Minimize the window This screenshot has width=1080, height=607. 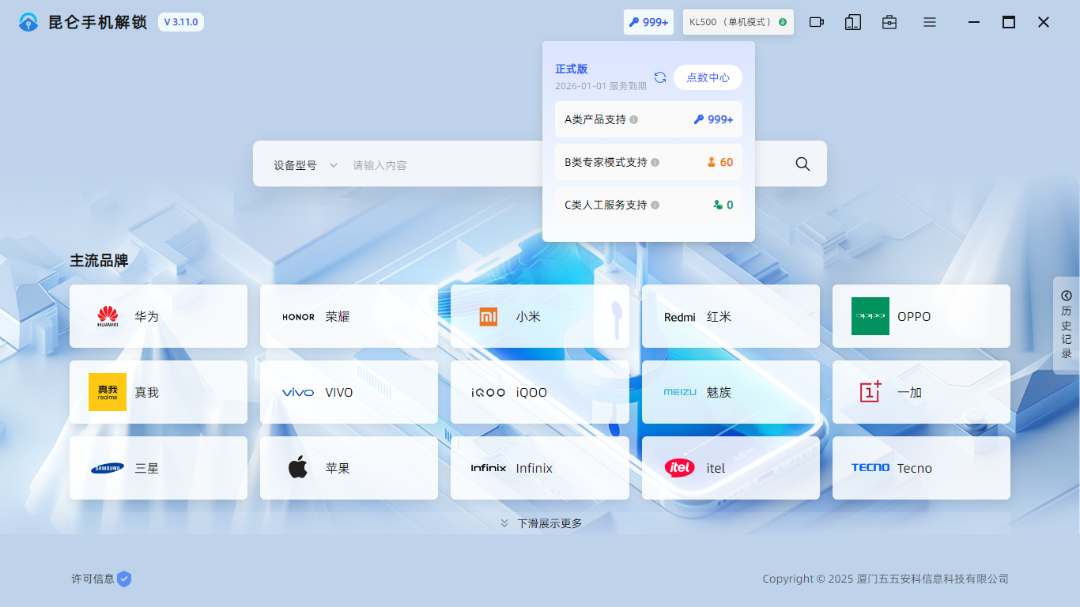coord(973,22)
